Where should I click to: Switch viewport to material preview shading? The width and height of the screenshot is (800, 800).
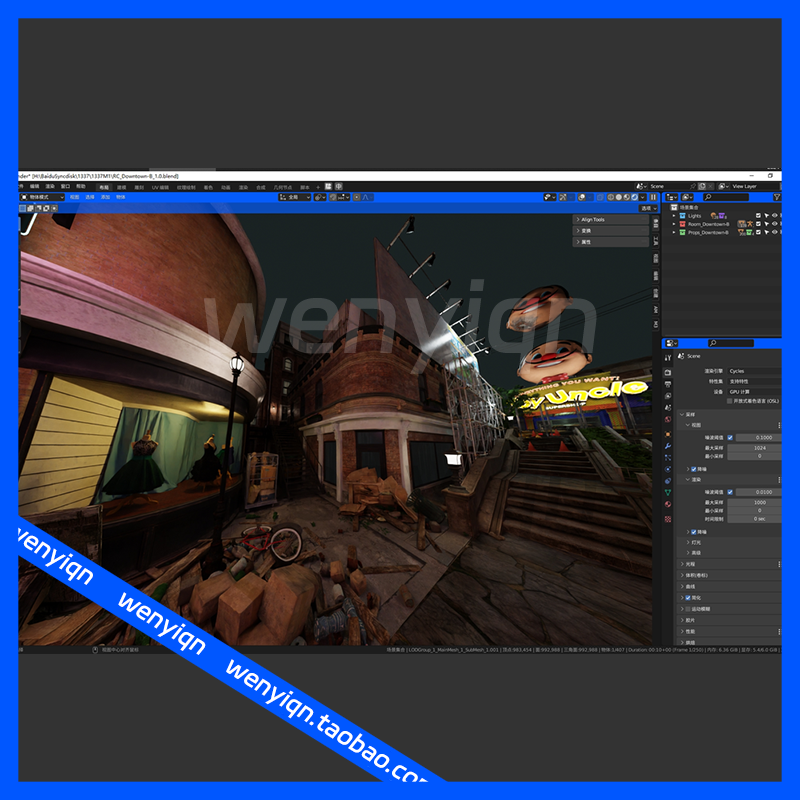pos(627,197)
